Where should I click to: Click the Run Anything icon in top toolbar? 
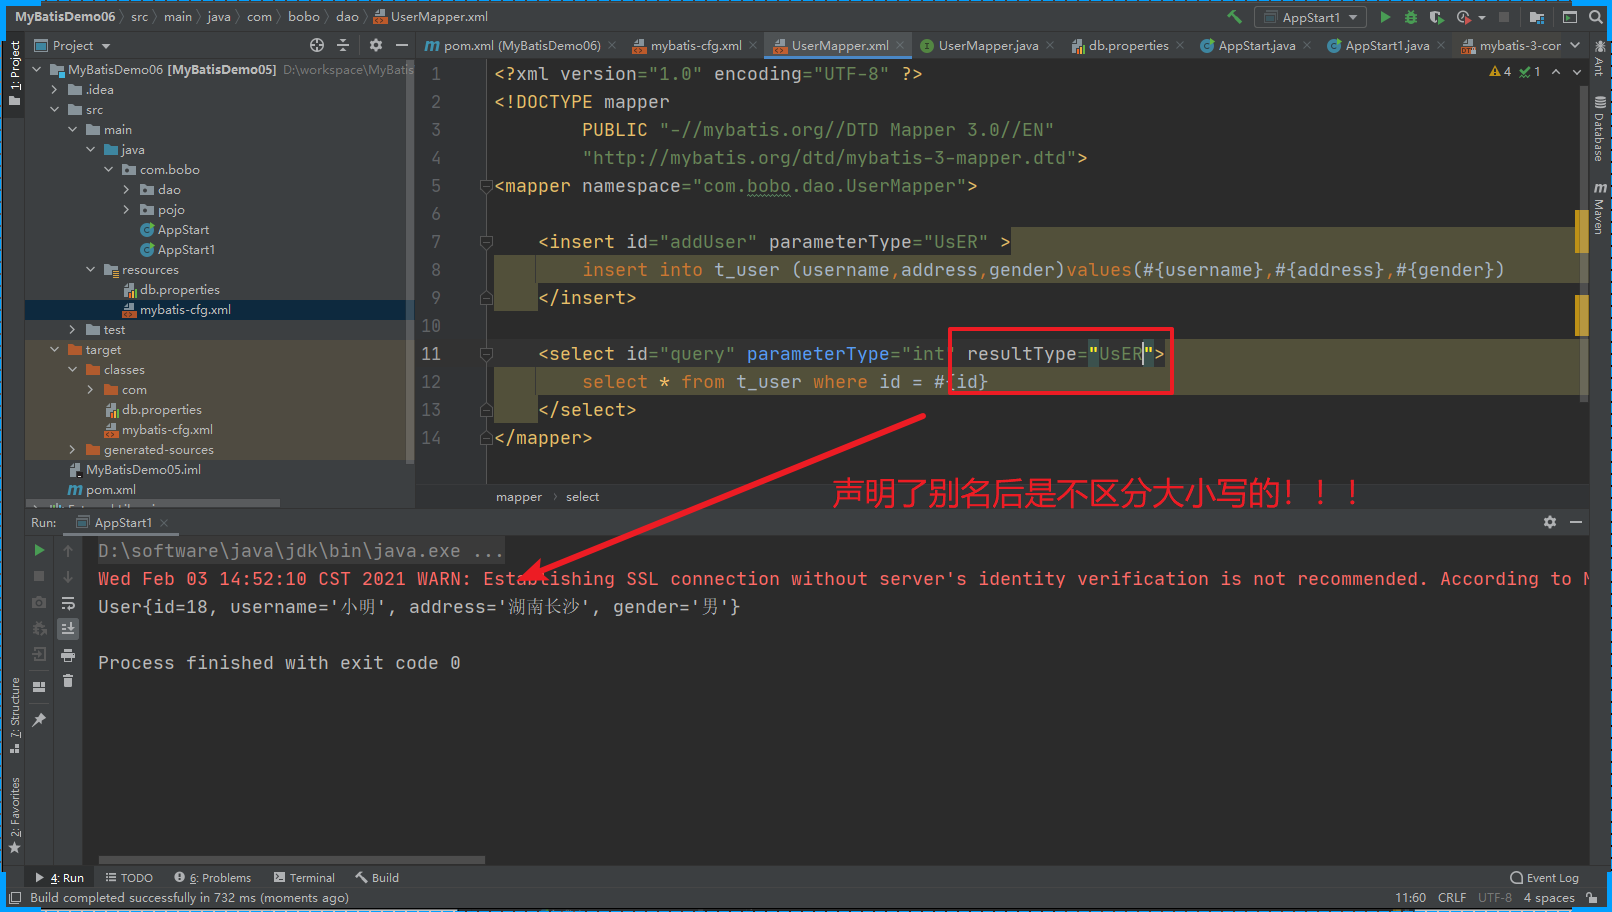(1569, 17)
